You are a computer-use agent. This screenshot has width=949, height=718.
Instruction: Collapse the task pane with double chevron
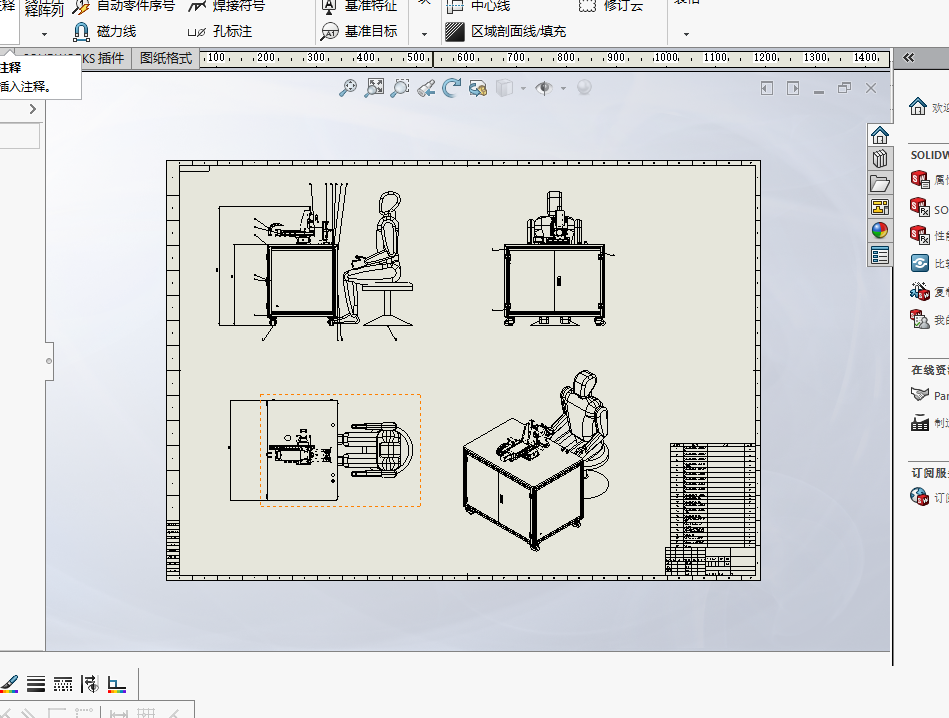coord(908,58)
